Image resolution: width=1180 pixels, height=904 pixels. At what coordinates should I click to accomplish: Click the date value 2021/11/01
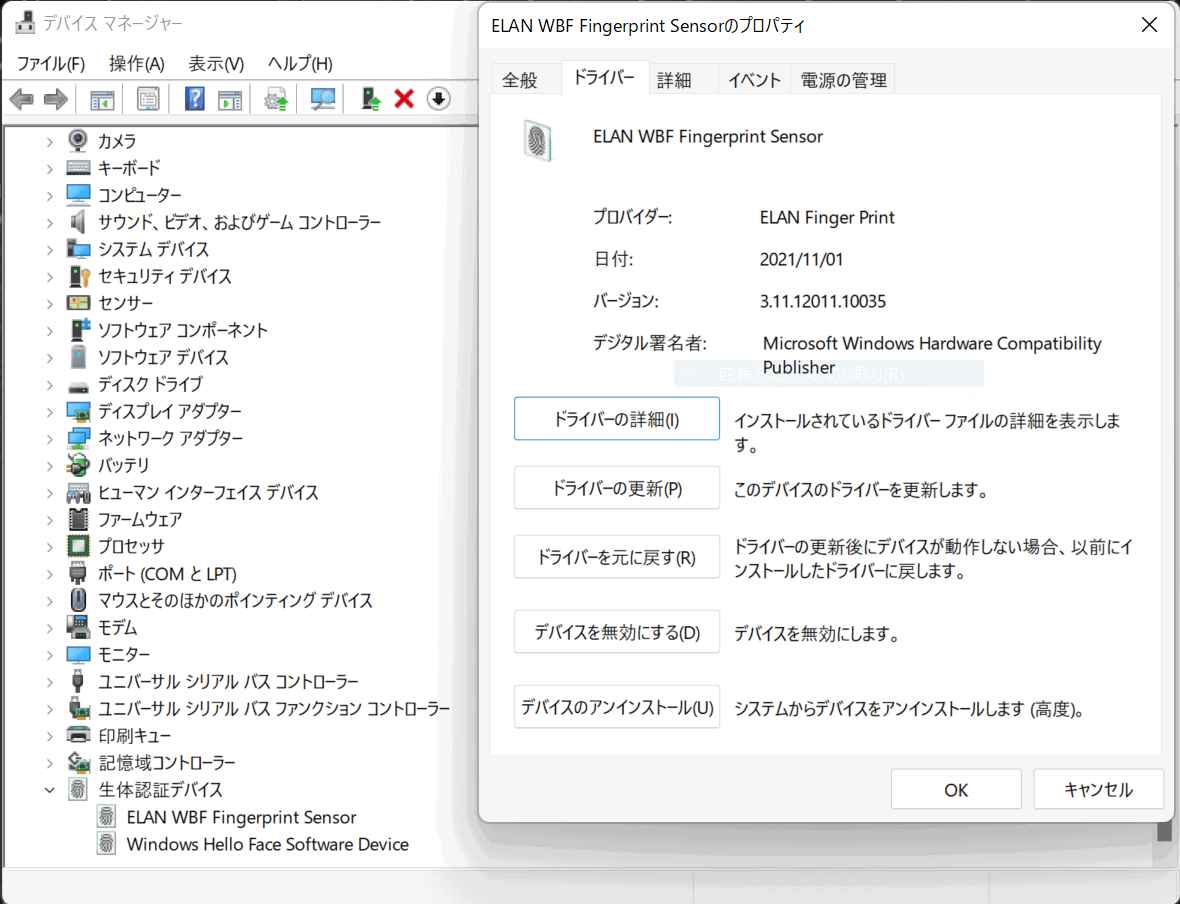tap(801, 259)
